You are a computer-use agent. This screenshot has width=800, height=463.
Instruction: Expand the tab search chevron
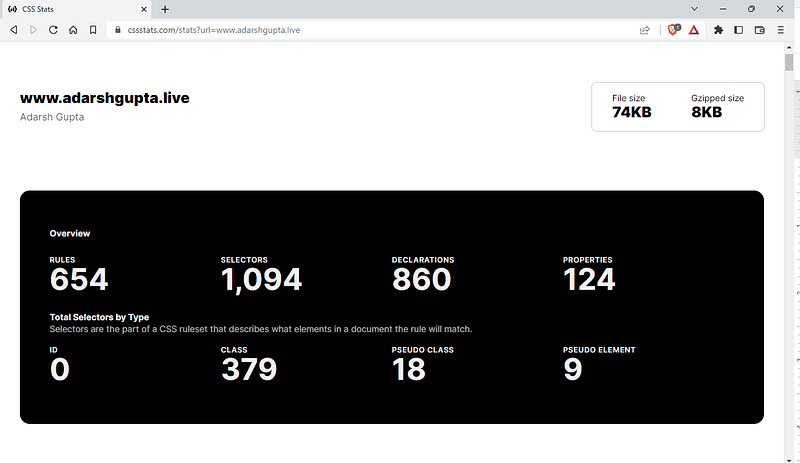pos(694,9)
